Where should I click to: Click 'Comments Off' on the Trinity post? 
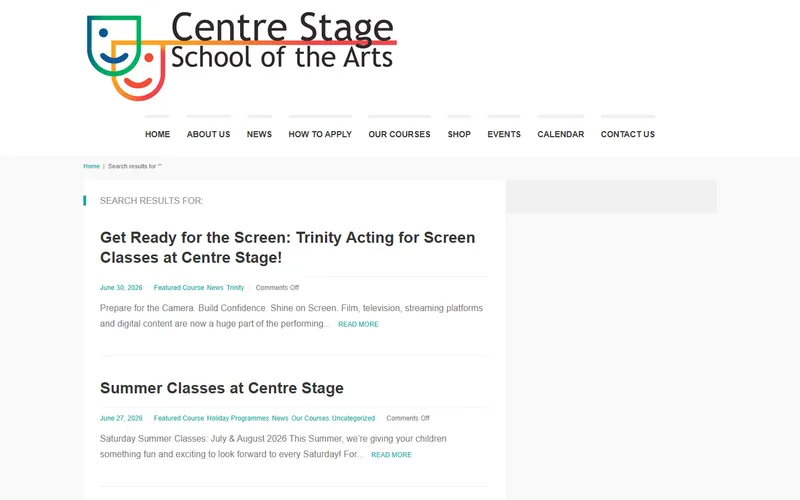coord(277,288)
